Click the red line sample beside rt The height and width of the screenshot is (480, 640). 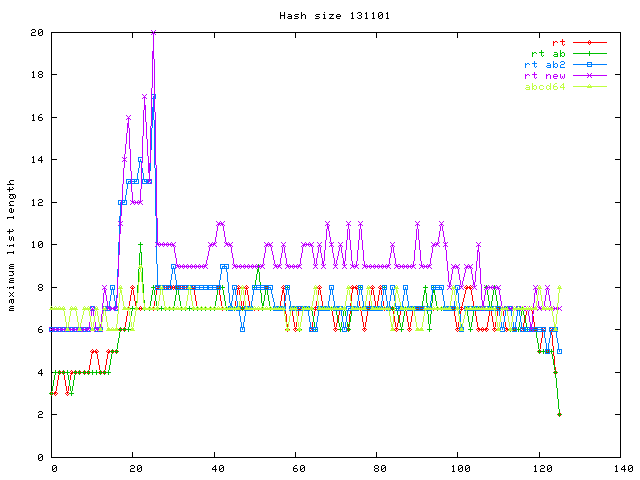coord(589,42)
